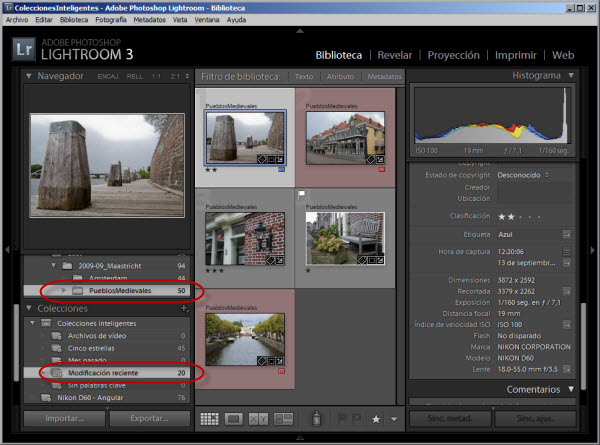Click the Exportar button
Screen dimensions: 600x445
[149, 418]
